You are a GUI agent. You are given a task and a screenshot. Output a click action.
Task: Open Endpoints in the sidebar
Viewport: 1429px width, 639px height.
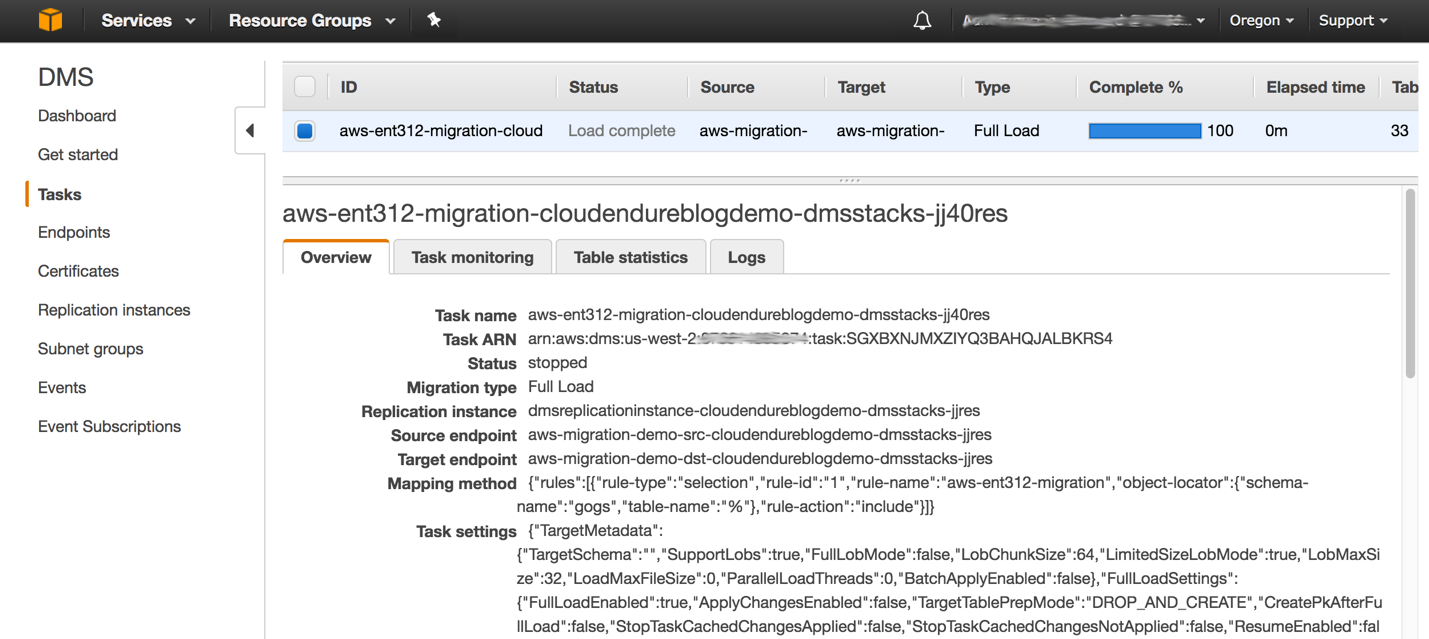pyautogui.click(x=74, y=232)
